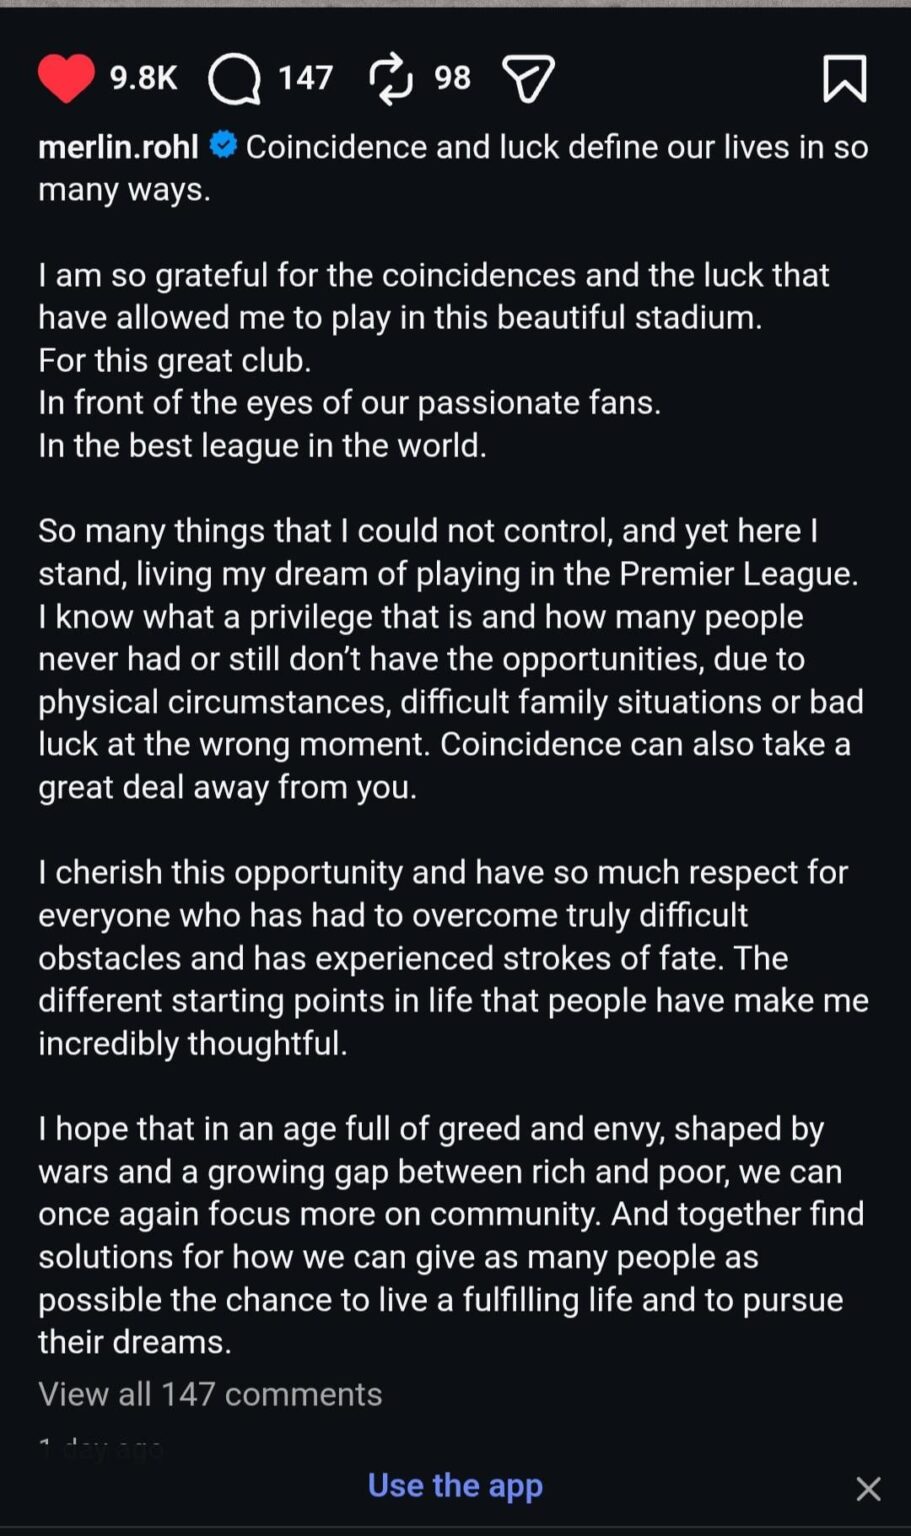Click the 98 reposts count

coord(452,78)
